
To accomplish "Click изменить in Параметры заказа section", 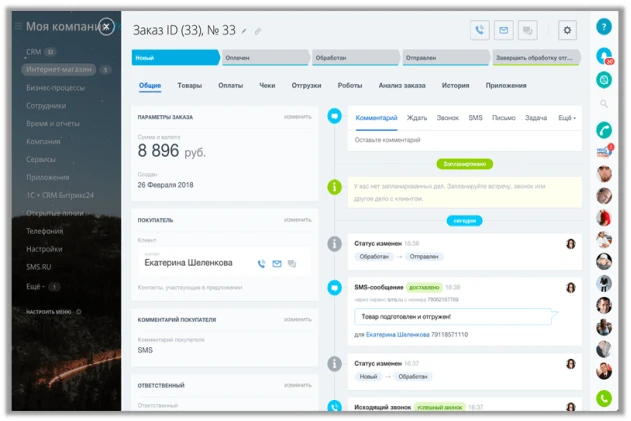I will tap(297, 117).
